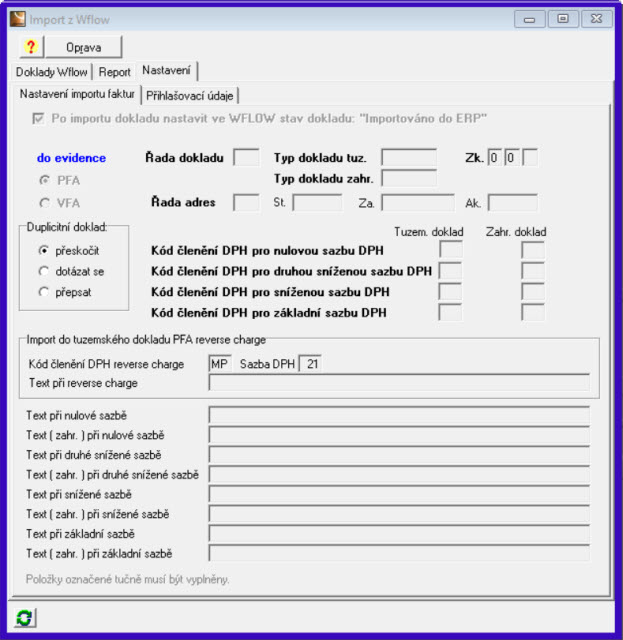623x640 pixels.
Task: Click the Text při základní sazbě field
Action: 398,533
